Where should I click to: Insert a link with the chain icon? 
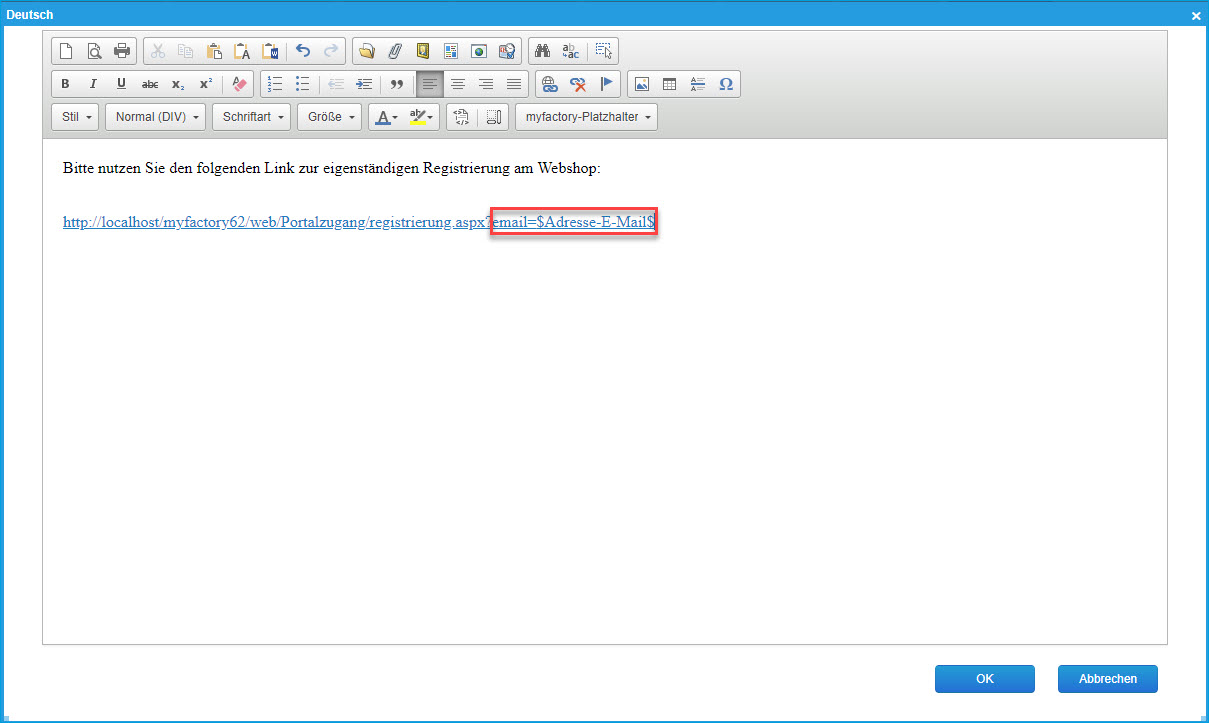pos(548,84)
